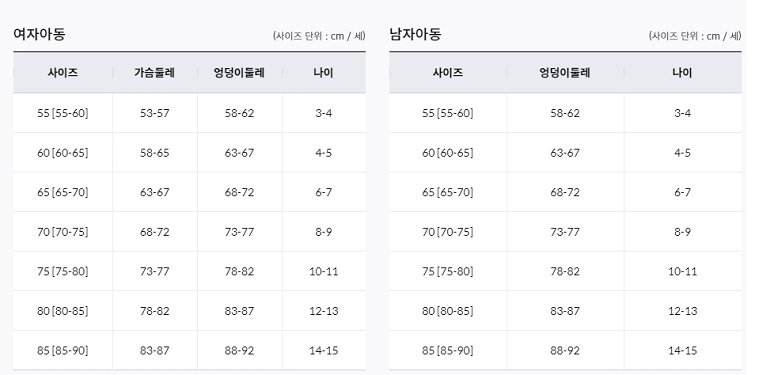Click 사이즈 header in the 여자아동 table
The image size is (759, 375).
(63, 73)
